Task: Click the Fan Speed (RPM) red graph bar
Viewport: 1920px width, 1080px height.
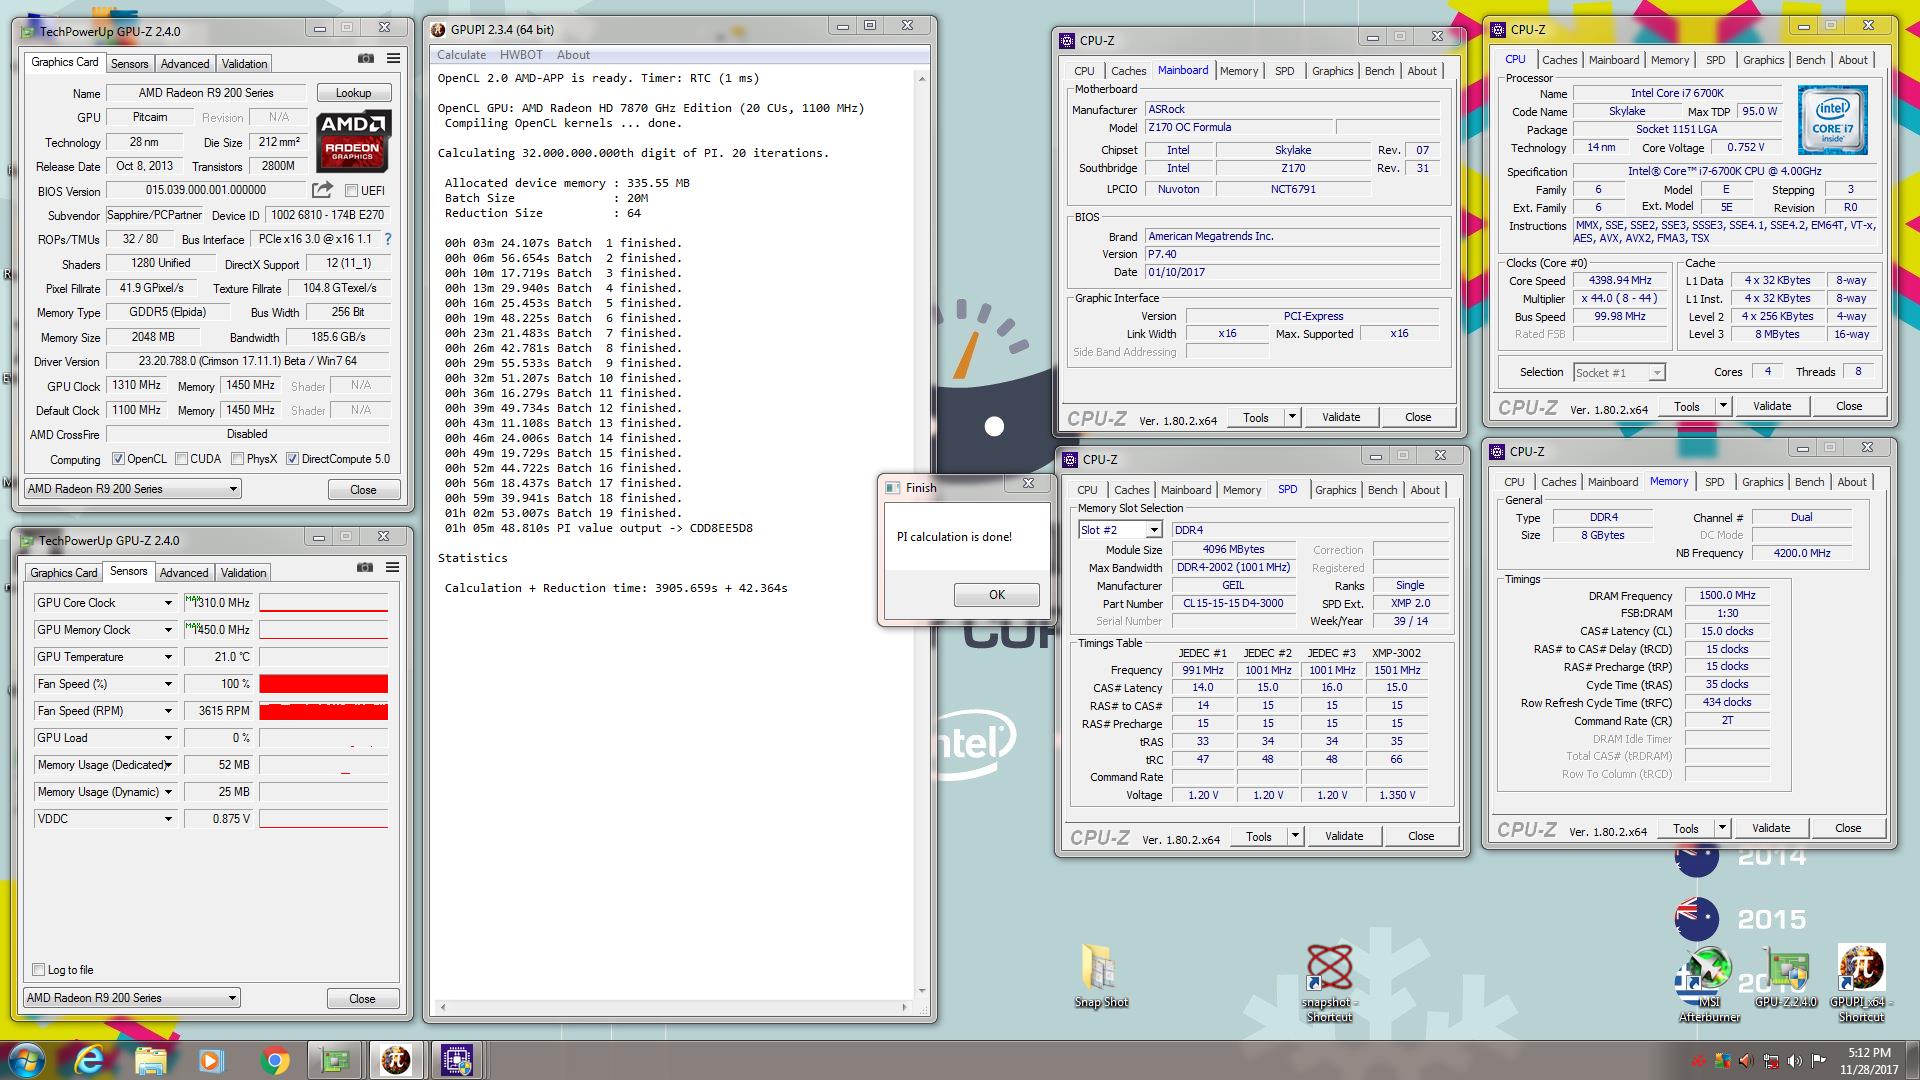Action: [323, 711]
